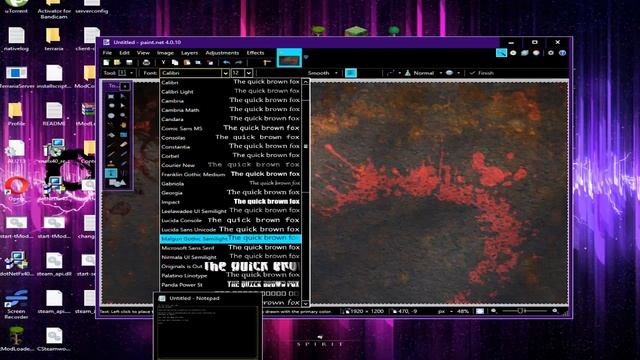Select the Paint Bucket tool
Screen dimensions: 640x360
111,135
